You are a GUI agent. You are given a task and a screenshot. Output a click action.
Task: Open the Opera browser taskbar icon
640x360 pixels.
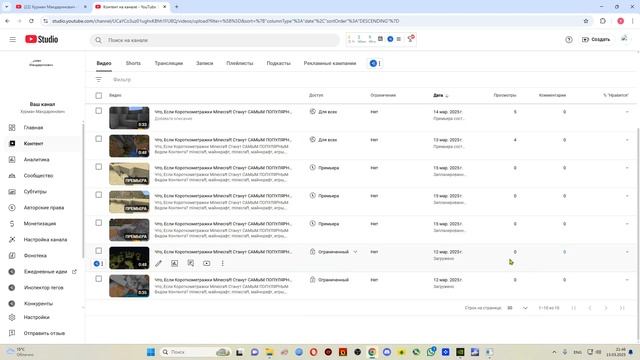pos(313,352)
